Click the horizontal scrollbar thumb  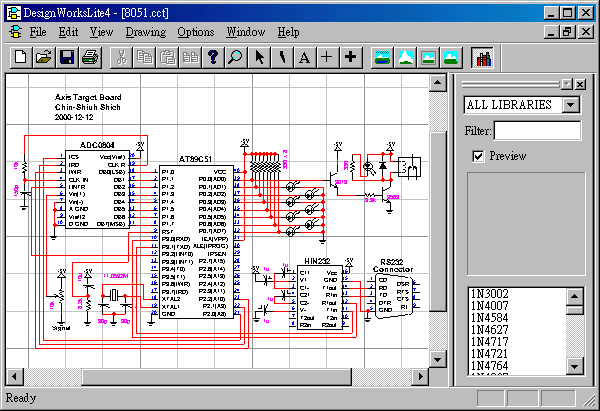tap(217, 377)
